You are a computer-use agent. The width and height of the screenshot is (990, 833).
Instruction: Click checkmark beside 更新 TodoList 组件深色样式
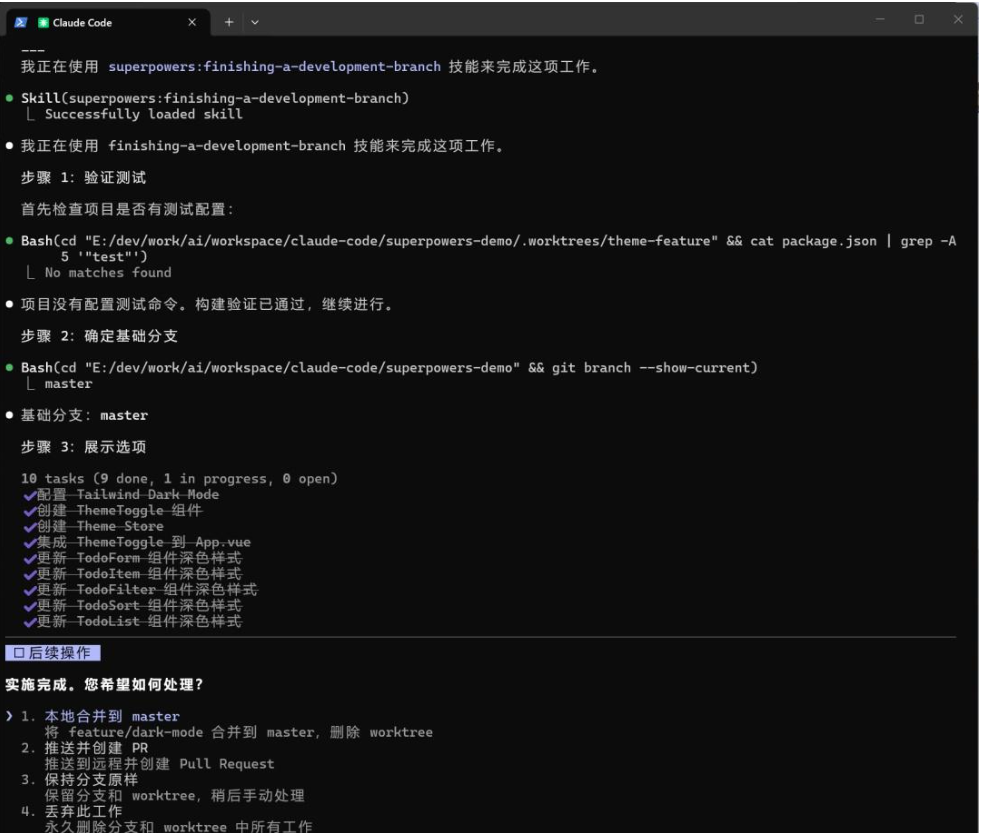[30, 621]
